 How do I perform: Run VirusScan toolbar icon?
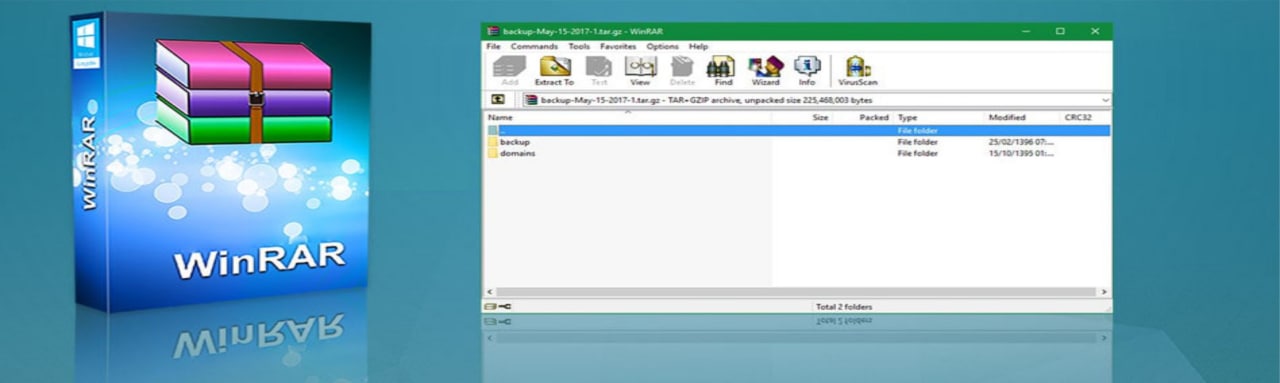click(x=858, y=70)
